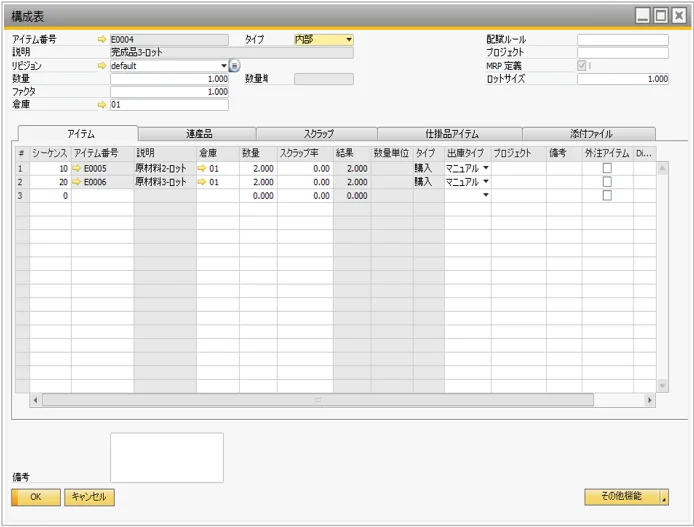This screenshot has width=694, height=527.
Task: Open warehouse link arrow in the E0005 row
Action: (x=202, y=169)
